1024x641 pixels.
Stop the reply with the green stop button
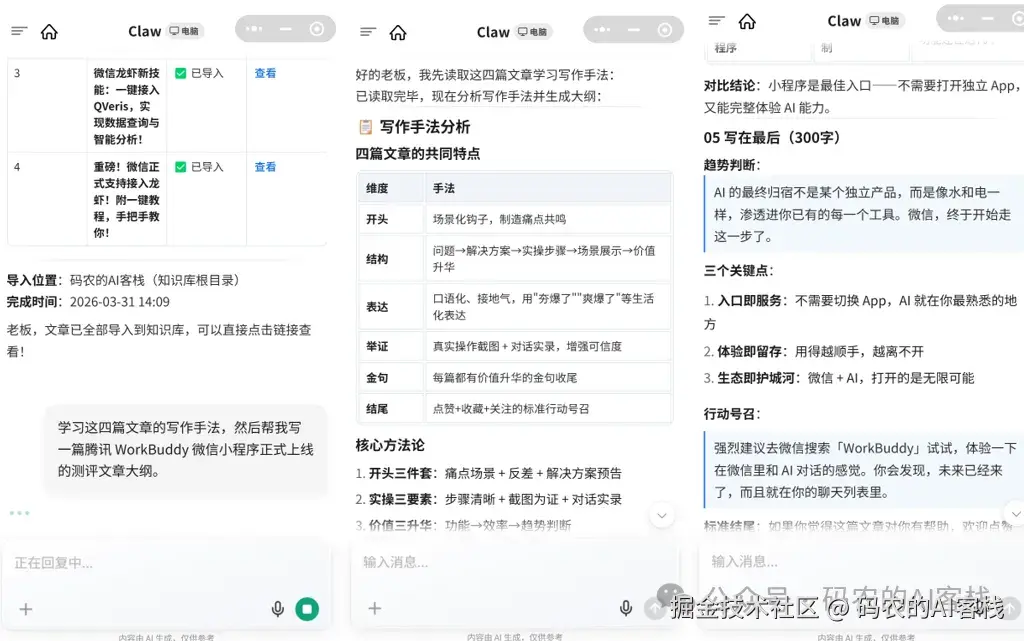[307, 609]
